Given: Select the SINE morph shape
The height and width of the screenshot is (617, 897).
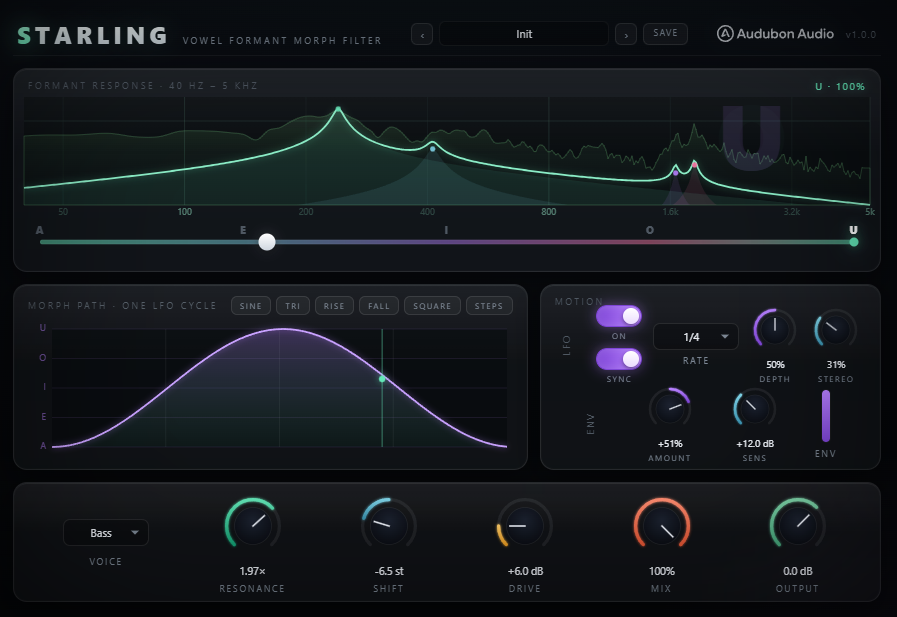Looking at the screenshot, I should pyautogui.click(x=251, y=306).
